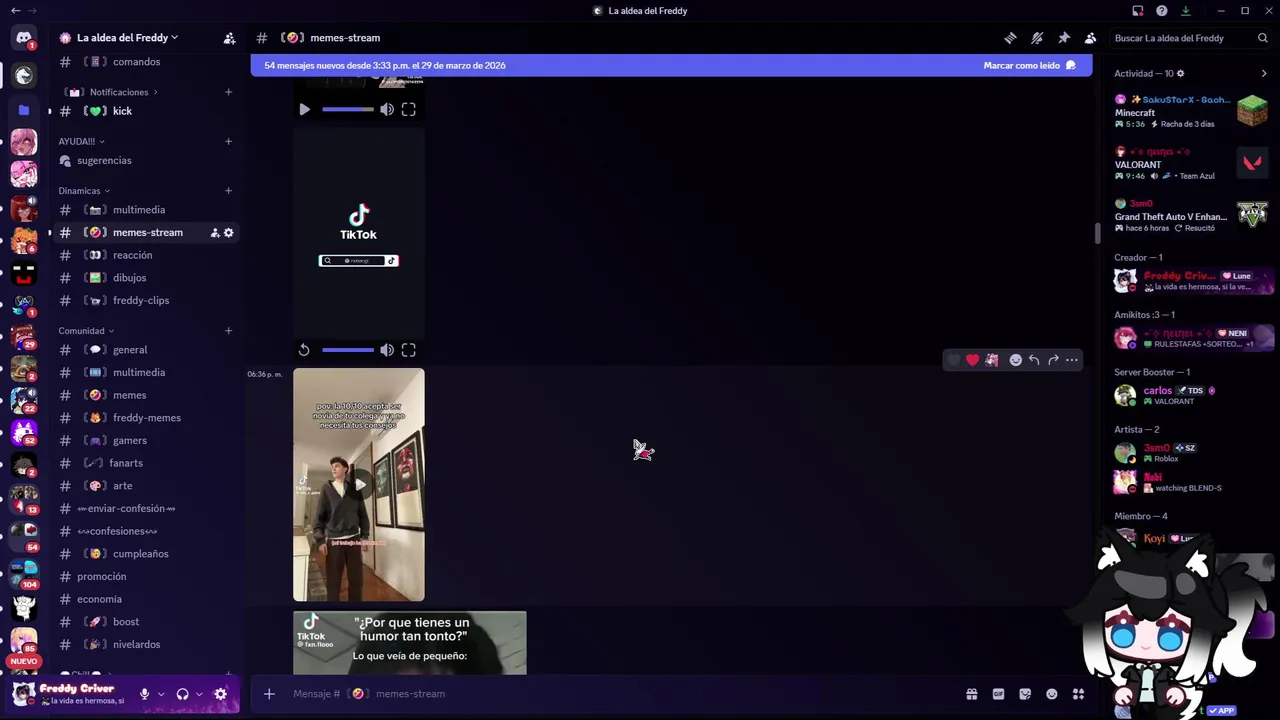Viewport: 1280px width, 720px height.
Task: Open the freddy-memes channel
Action: pyautogui.click(x=148, y=418)
